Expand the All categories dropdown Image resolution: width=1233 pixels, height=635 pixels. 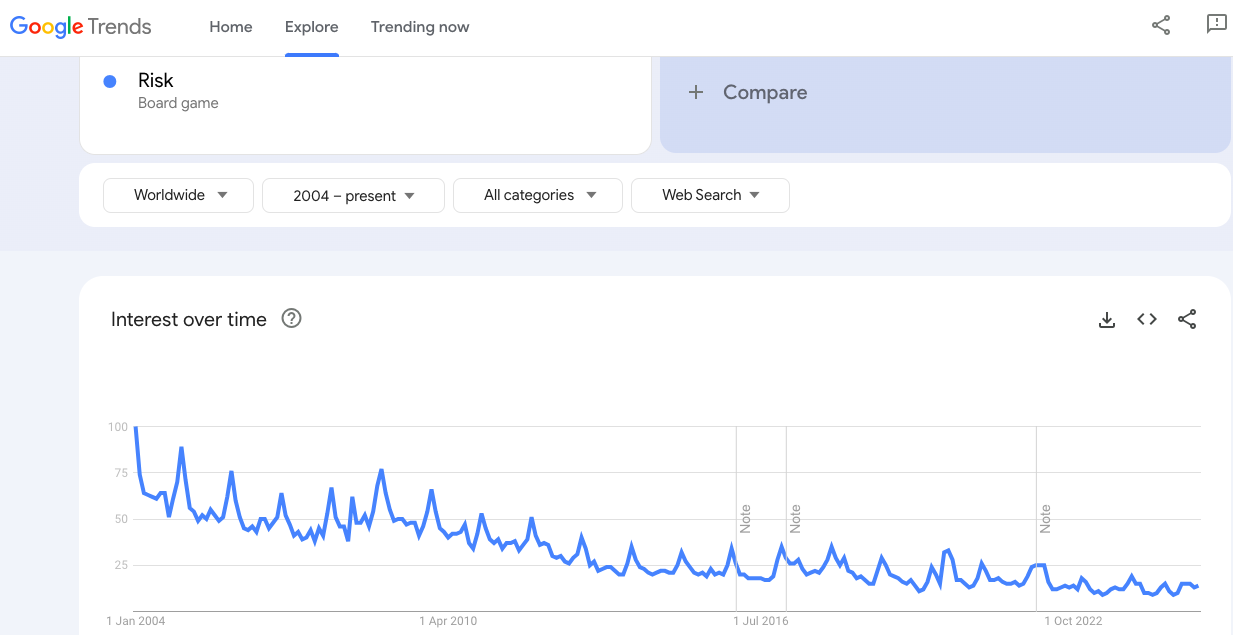point(538,195)
